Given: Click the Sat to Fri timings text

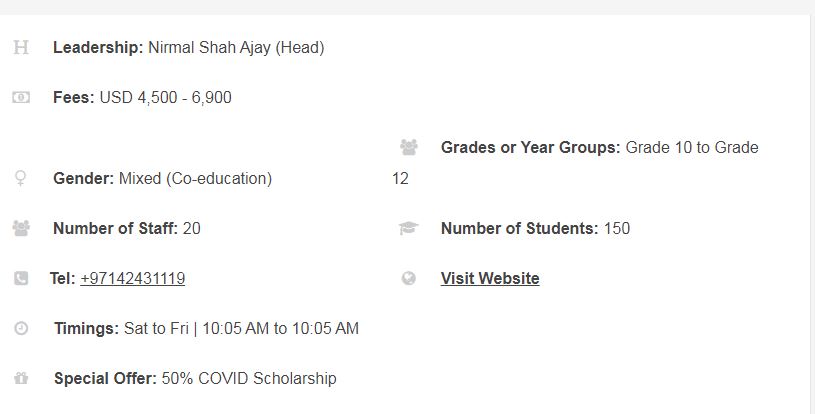Looking at the screenshot, I should [156, 328].
